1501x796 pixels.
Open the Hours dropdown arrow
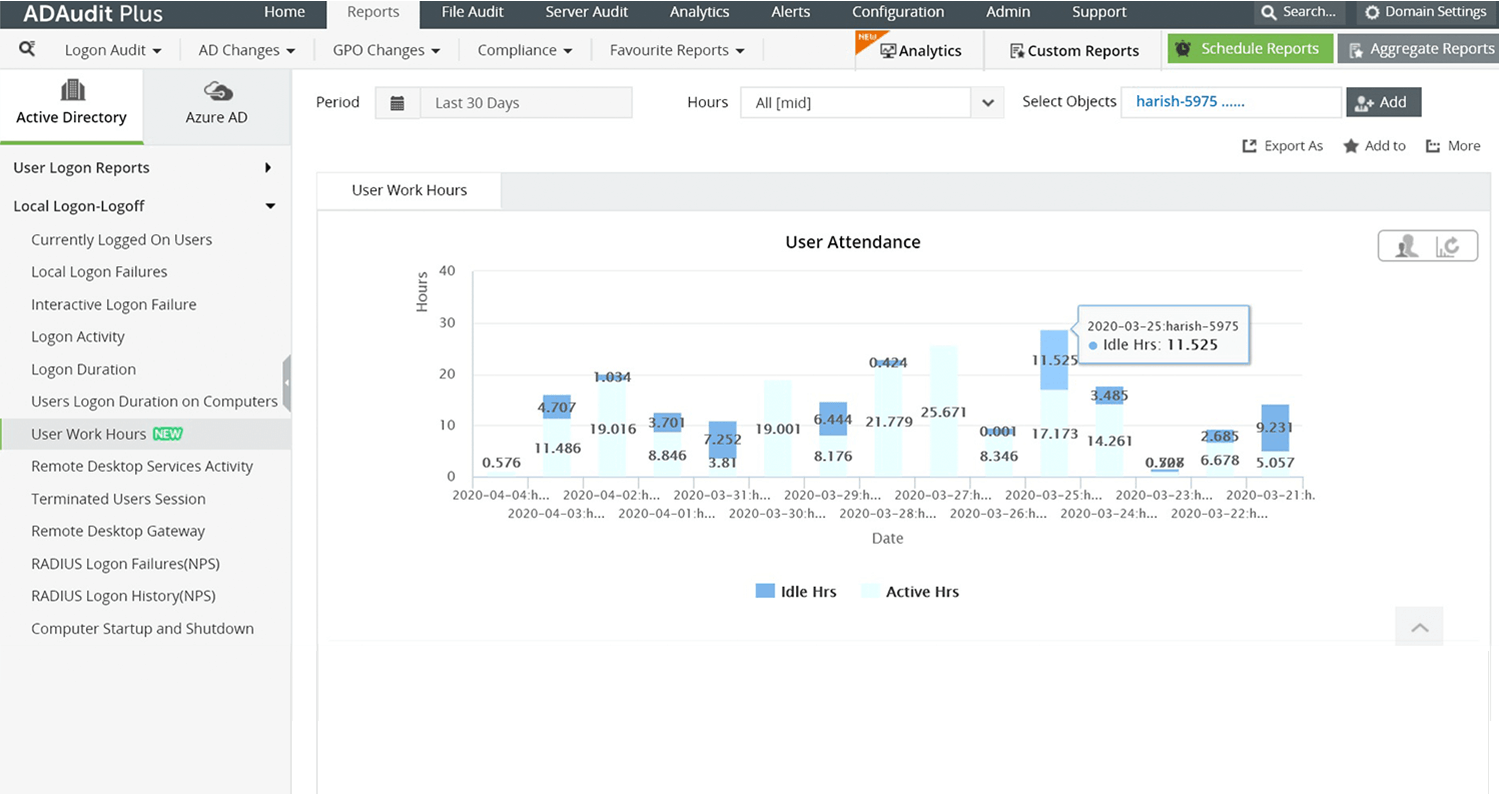click(988, 103)
